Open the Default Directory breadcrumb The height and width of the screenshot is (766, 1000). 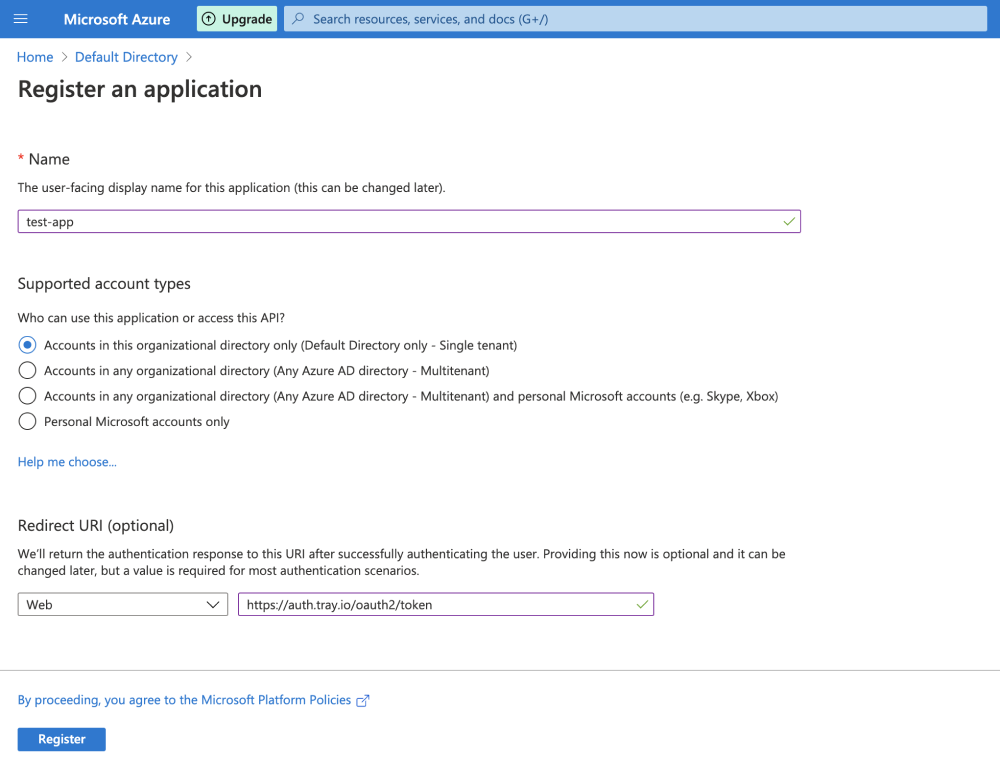(x=126, y=57)
